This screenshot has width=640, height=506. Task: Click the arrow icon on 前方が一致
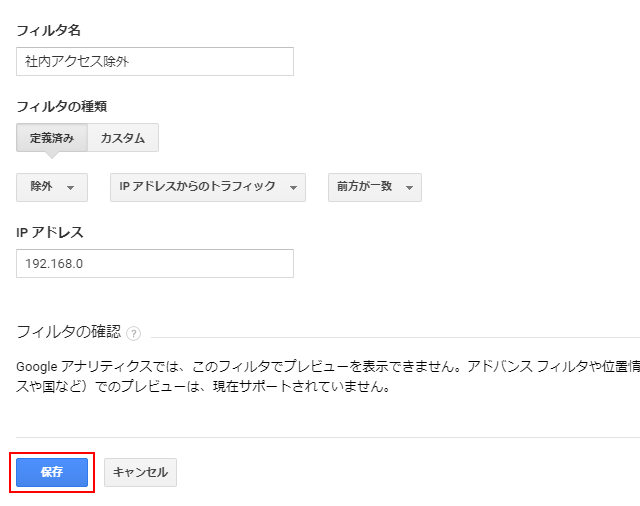pos(409,188)
